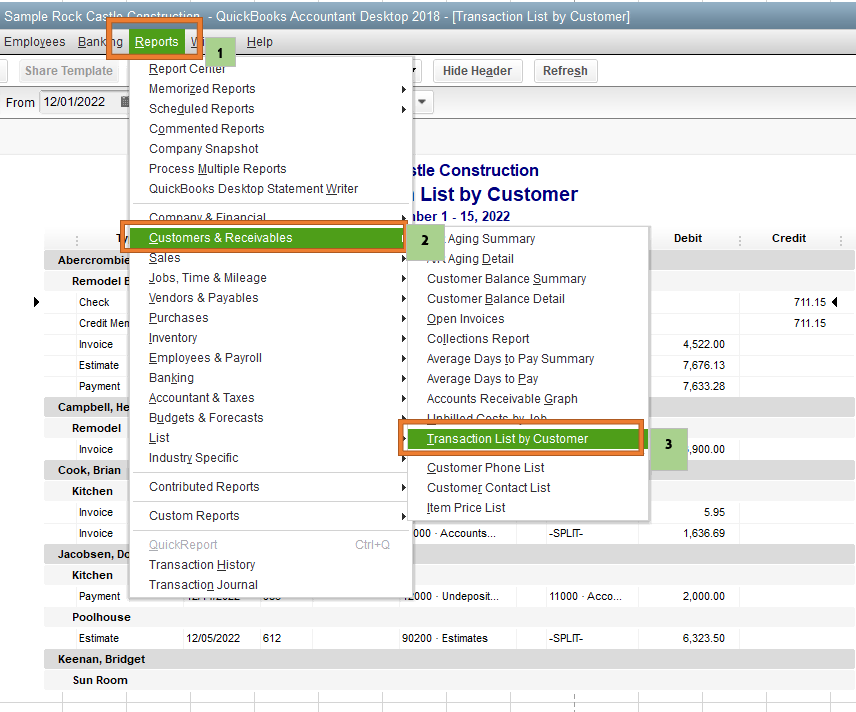Open QuickBooks Desktop Statement Writer
The width and height of the screenshot is (856, 712).
pos(270,189)
